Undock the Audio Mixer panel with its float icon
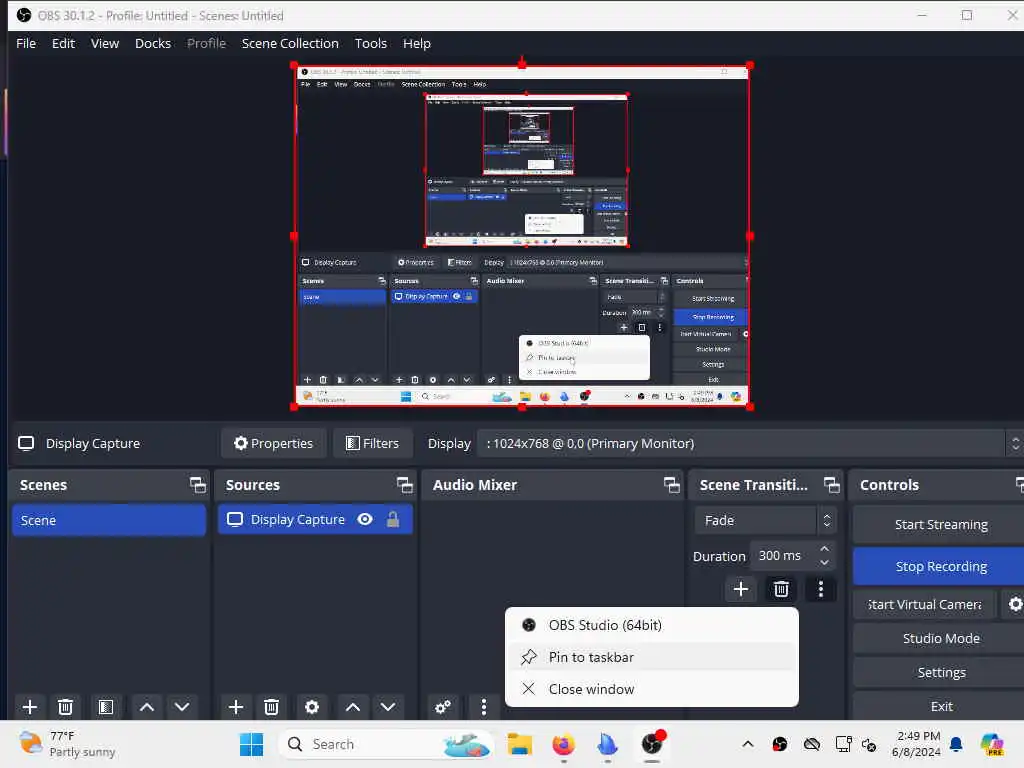The width and height of the screenshot is (1024, 768). 671,485
